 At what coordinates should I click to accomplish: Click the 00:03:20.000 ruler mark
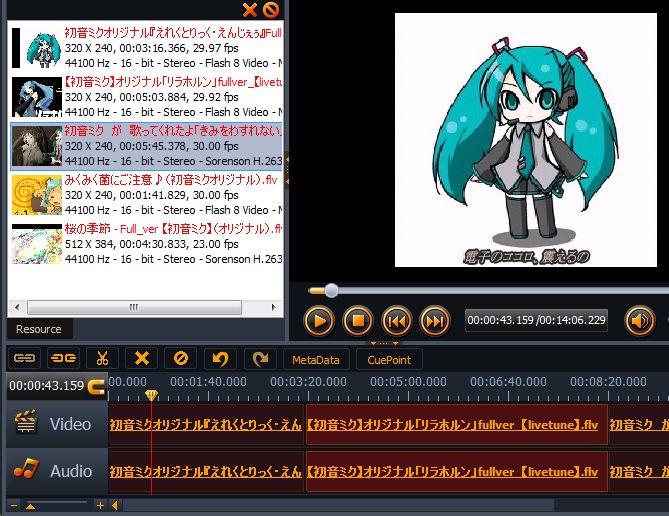coord(308,382)
